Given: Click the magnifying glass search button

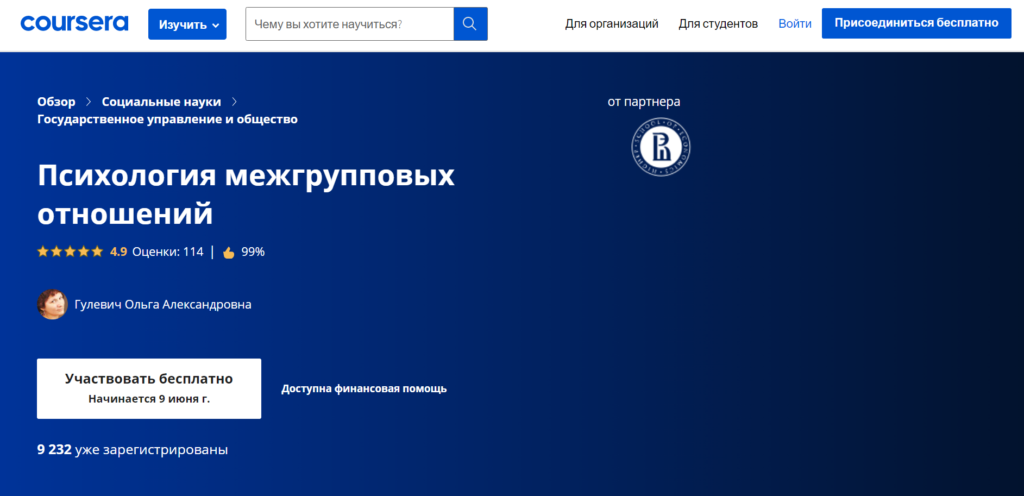Looking at the screenshot, I should 470,24.
